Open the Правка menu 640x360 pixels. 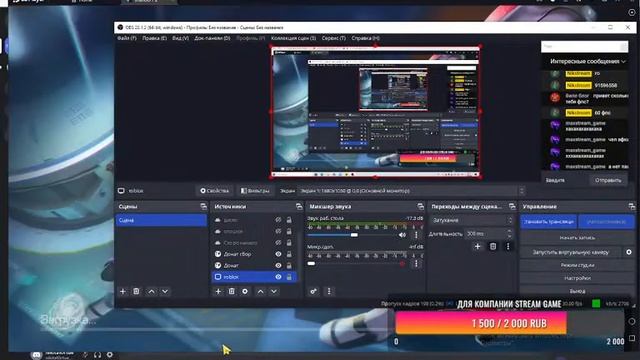[x=154, y=38]
